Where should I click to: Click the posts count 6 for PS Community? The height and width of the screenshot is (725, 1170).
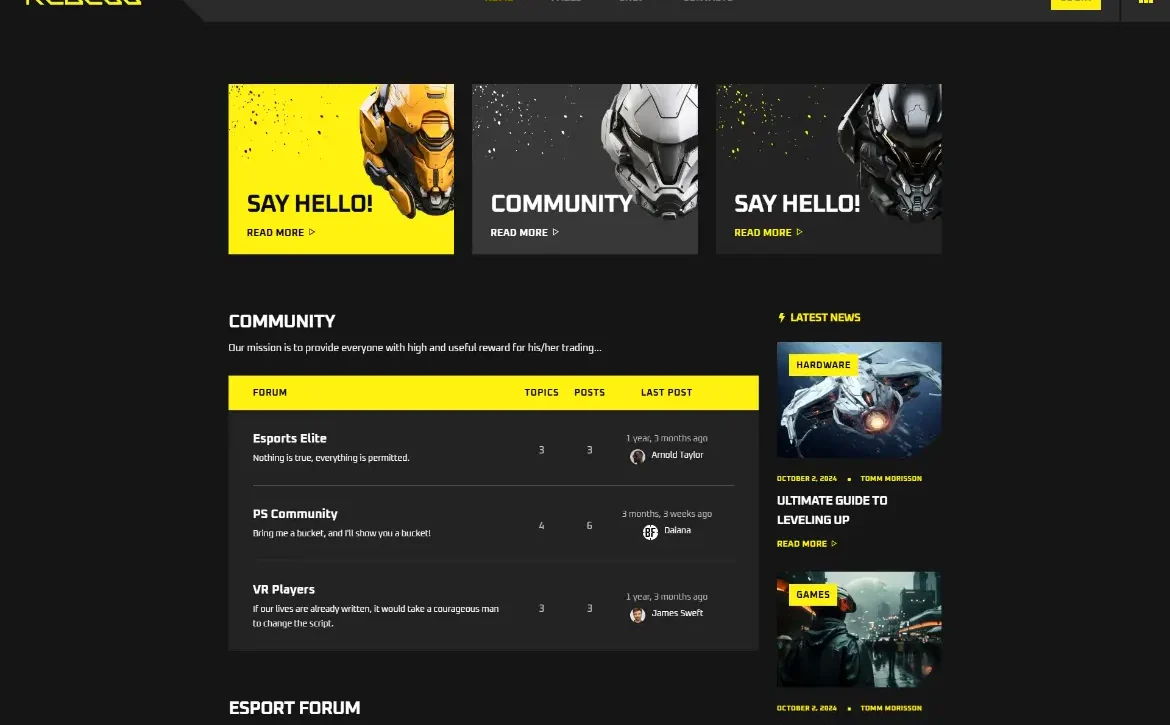coord(589,526)
